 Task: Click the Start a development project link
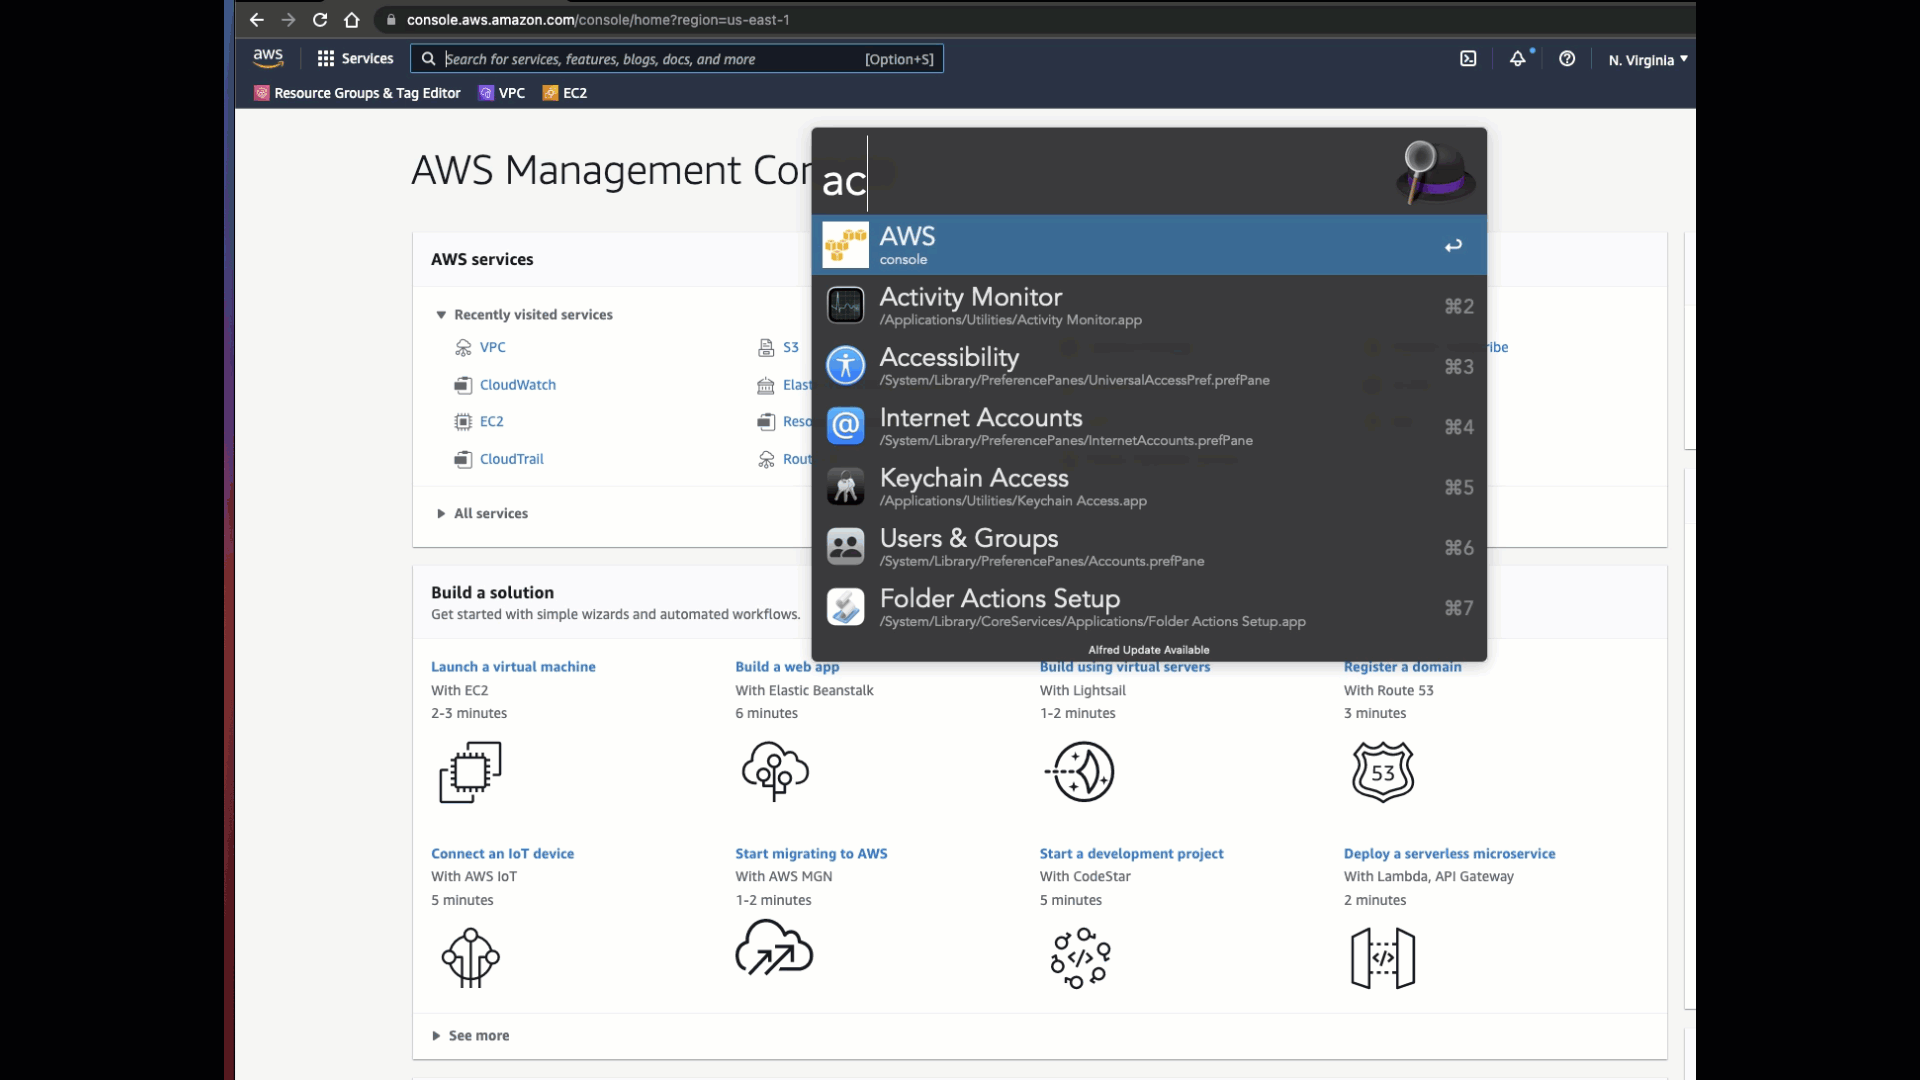point(1131,854)
